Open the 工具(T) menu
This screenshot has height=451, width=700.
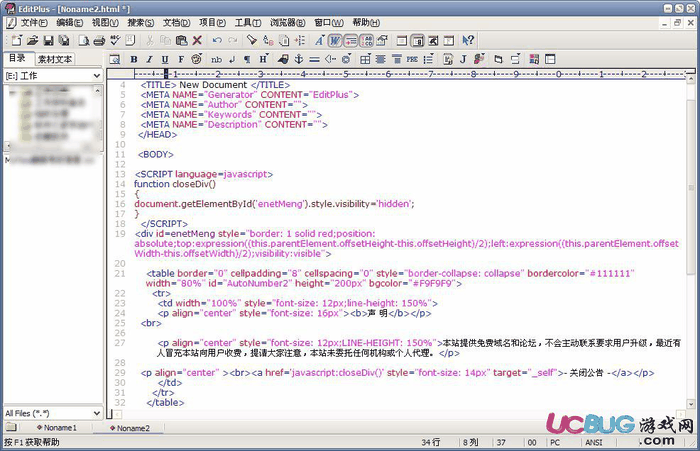click(248, 22)
